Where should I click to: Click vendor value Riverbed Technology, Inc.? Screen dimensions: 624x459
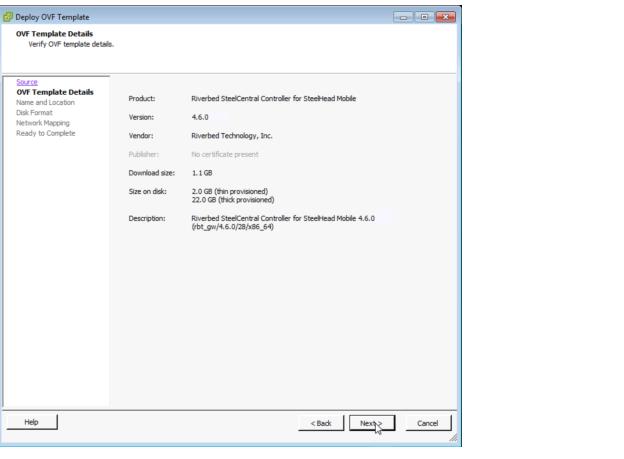point(232,136)
